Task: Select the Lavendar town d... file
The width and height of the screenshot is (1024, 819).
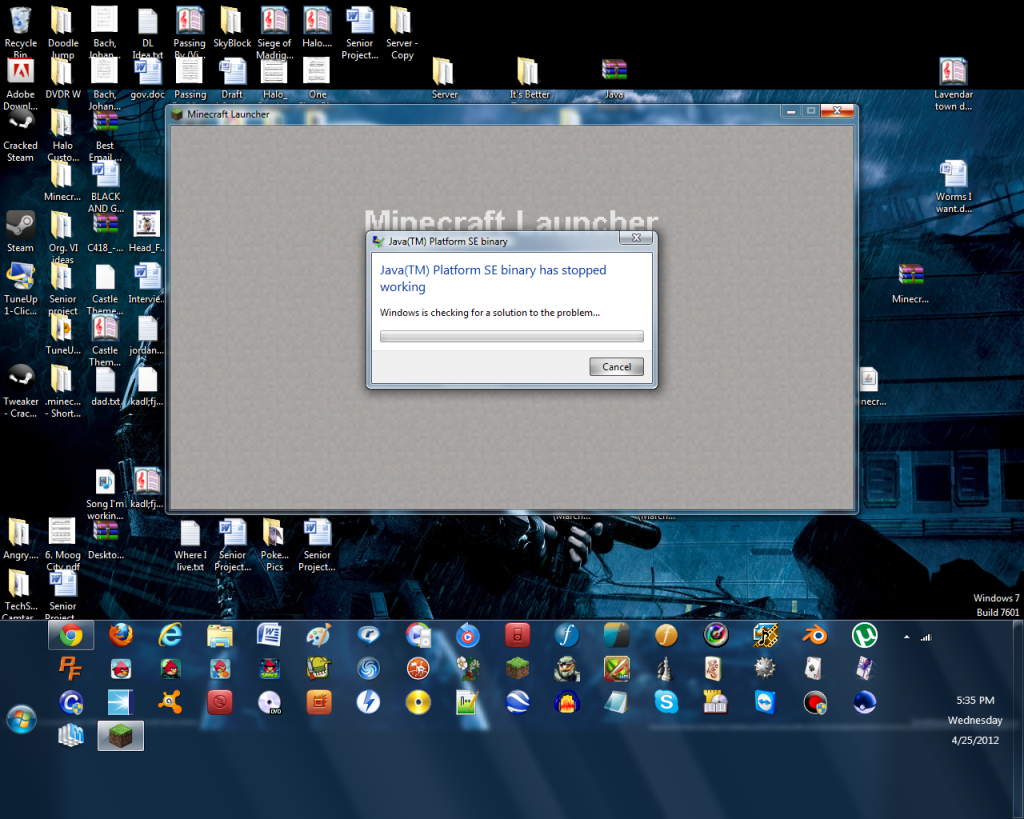Action: [953, 85]
